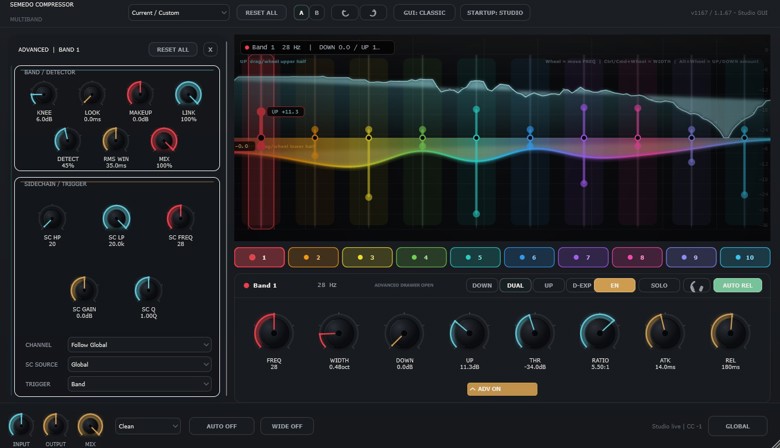This screenshot has height=448, width=780.
Task: Select band 3 tab
Action: tap(367, 258)
